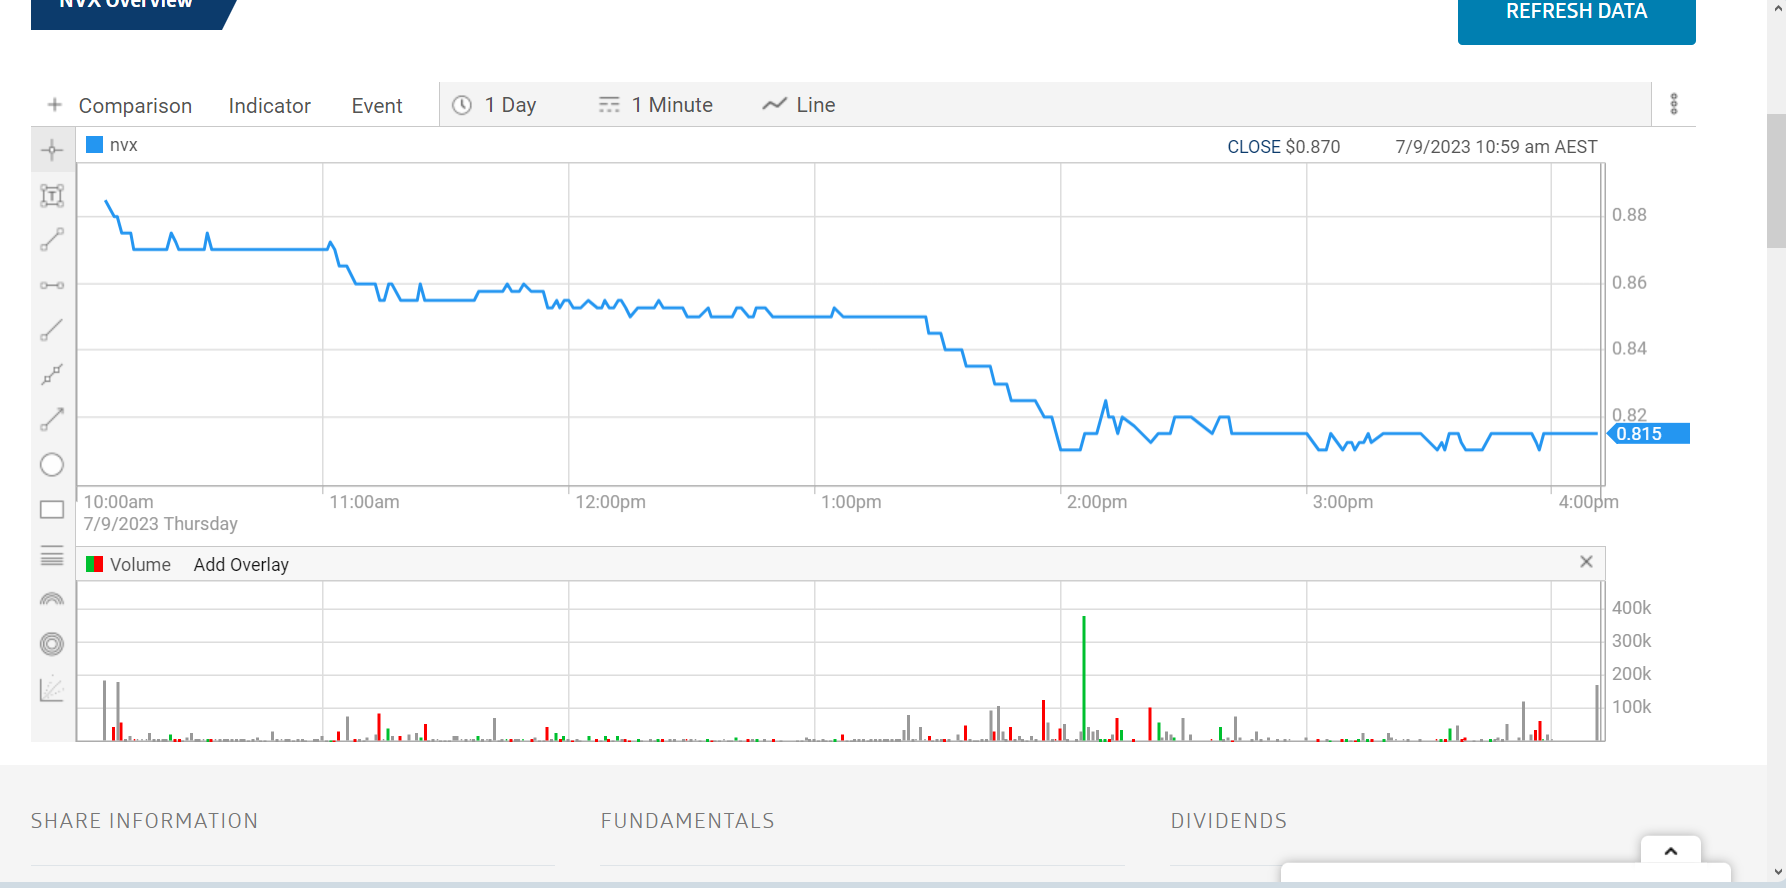Click the scroll-to-top chevron button
Image resolution: width=1786 pixels, height=888 pixels.
[1671, 850]
